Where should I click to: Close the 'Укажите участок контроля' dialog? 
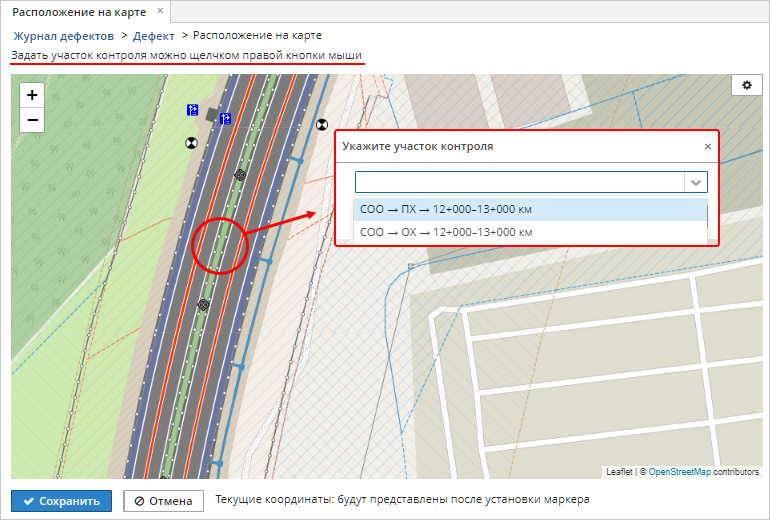(x=708, y=146)
